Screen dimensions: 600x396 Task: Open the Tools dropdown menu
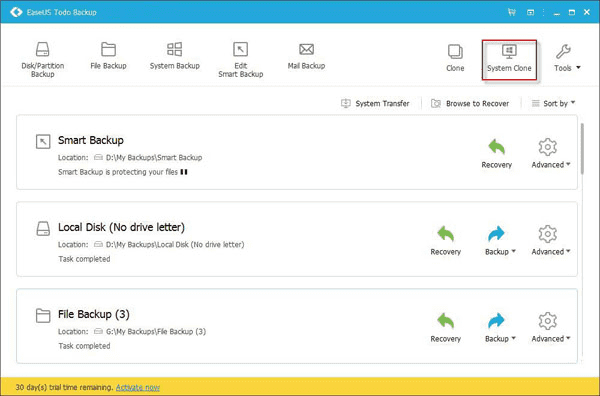(x=567, y=58)
